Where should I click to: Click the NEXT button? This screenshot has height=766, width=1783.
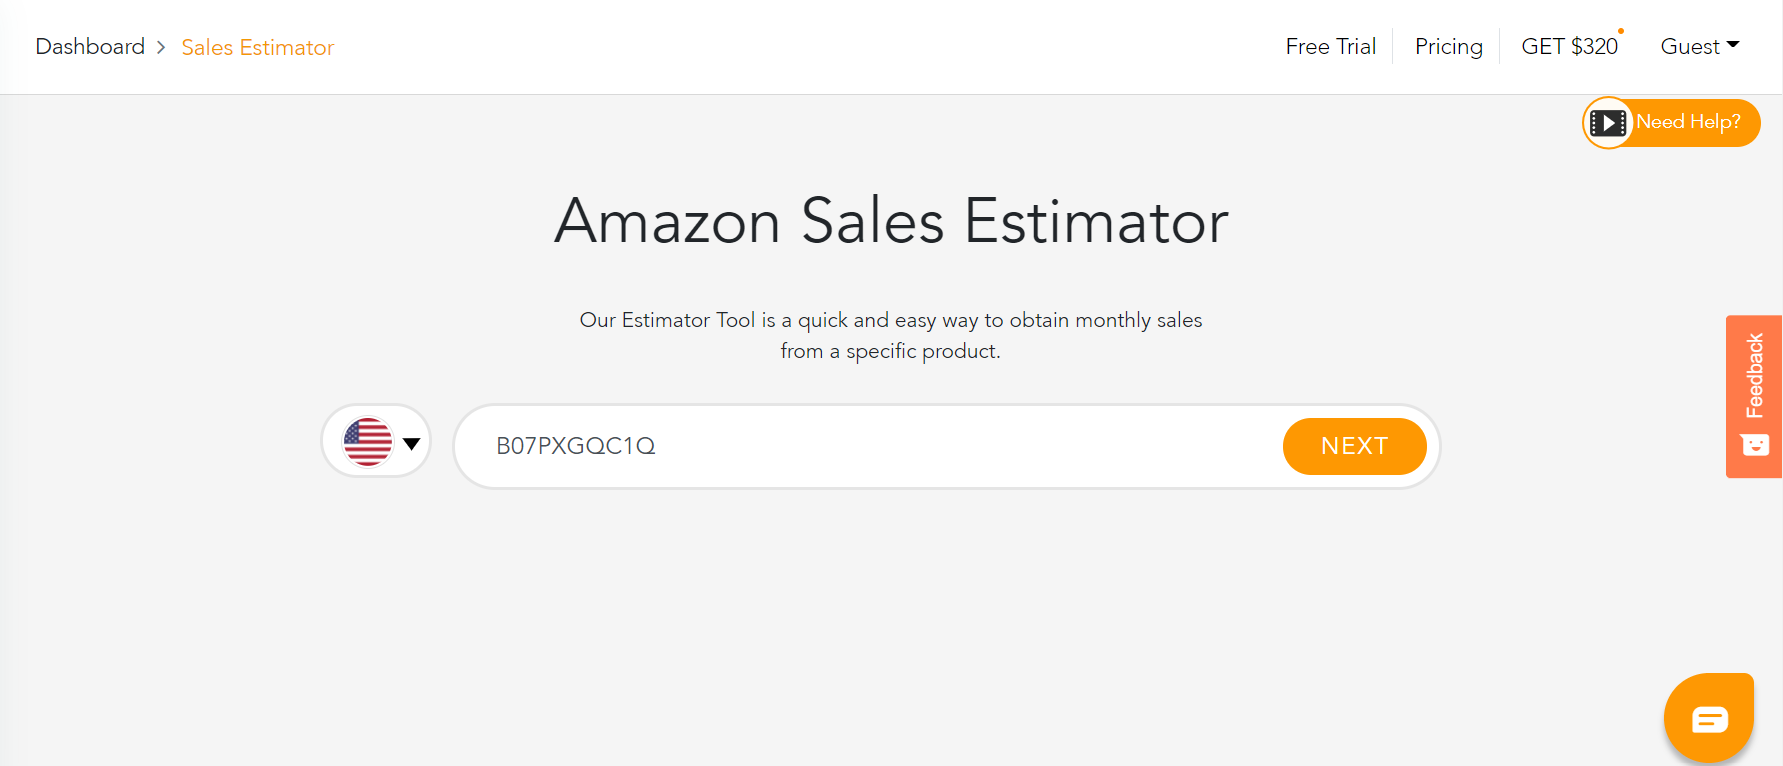(x=1354, y=446)
